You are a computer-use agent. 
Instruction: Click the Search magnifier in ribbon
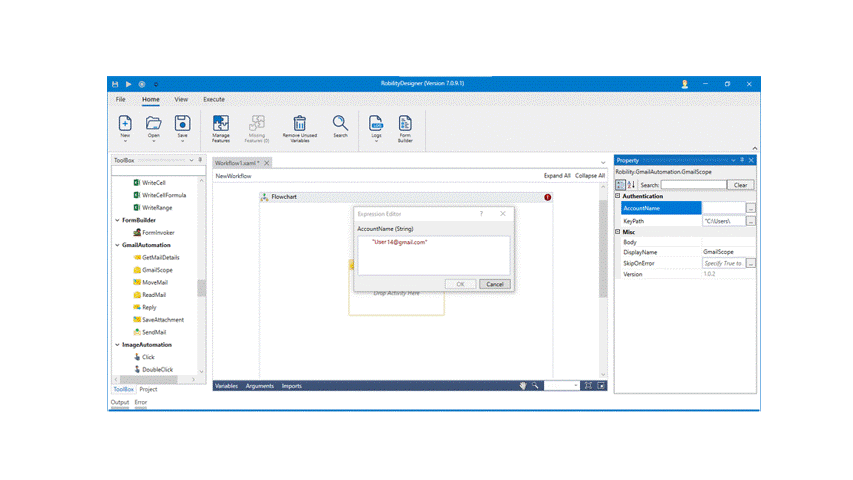pos(340,123)
